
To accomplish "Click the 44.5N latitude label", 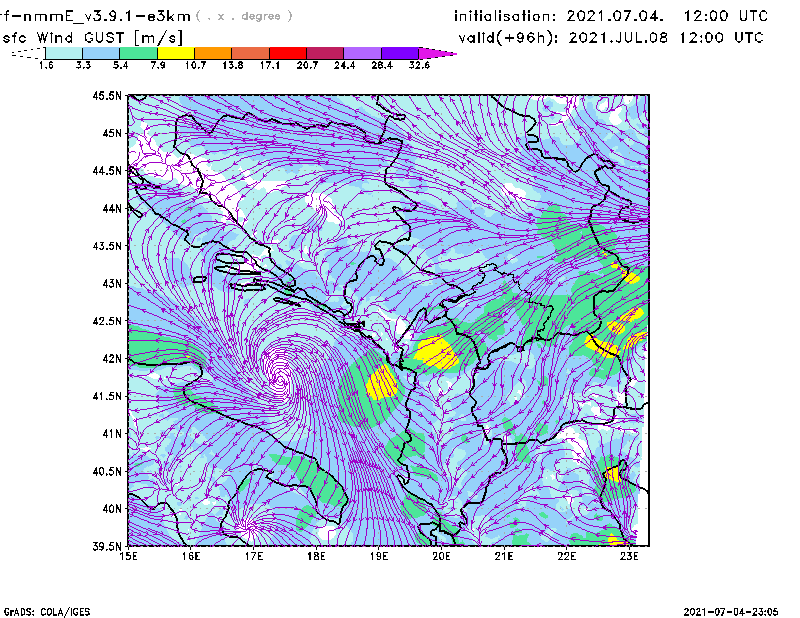I will (107, 170).
